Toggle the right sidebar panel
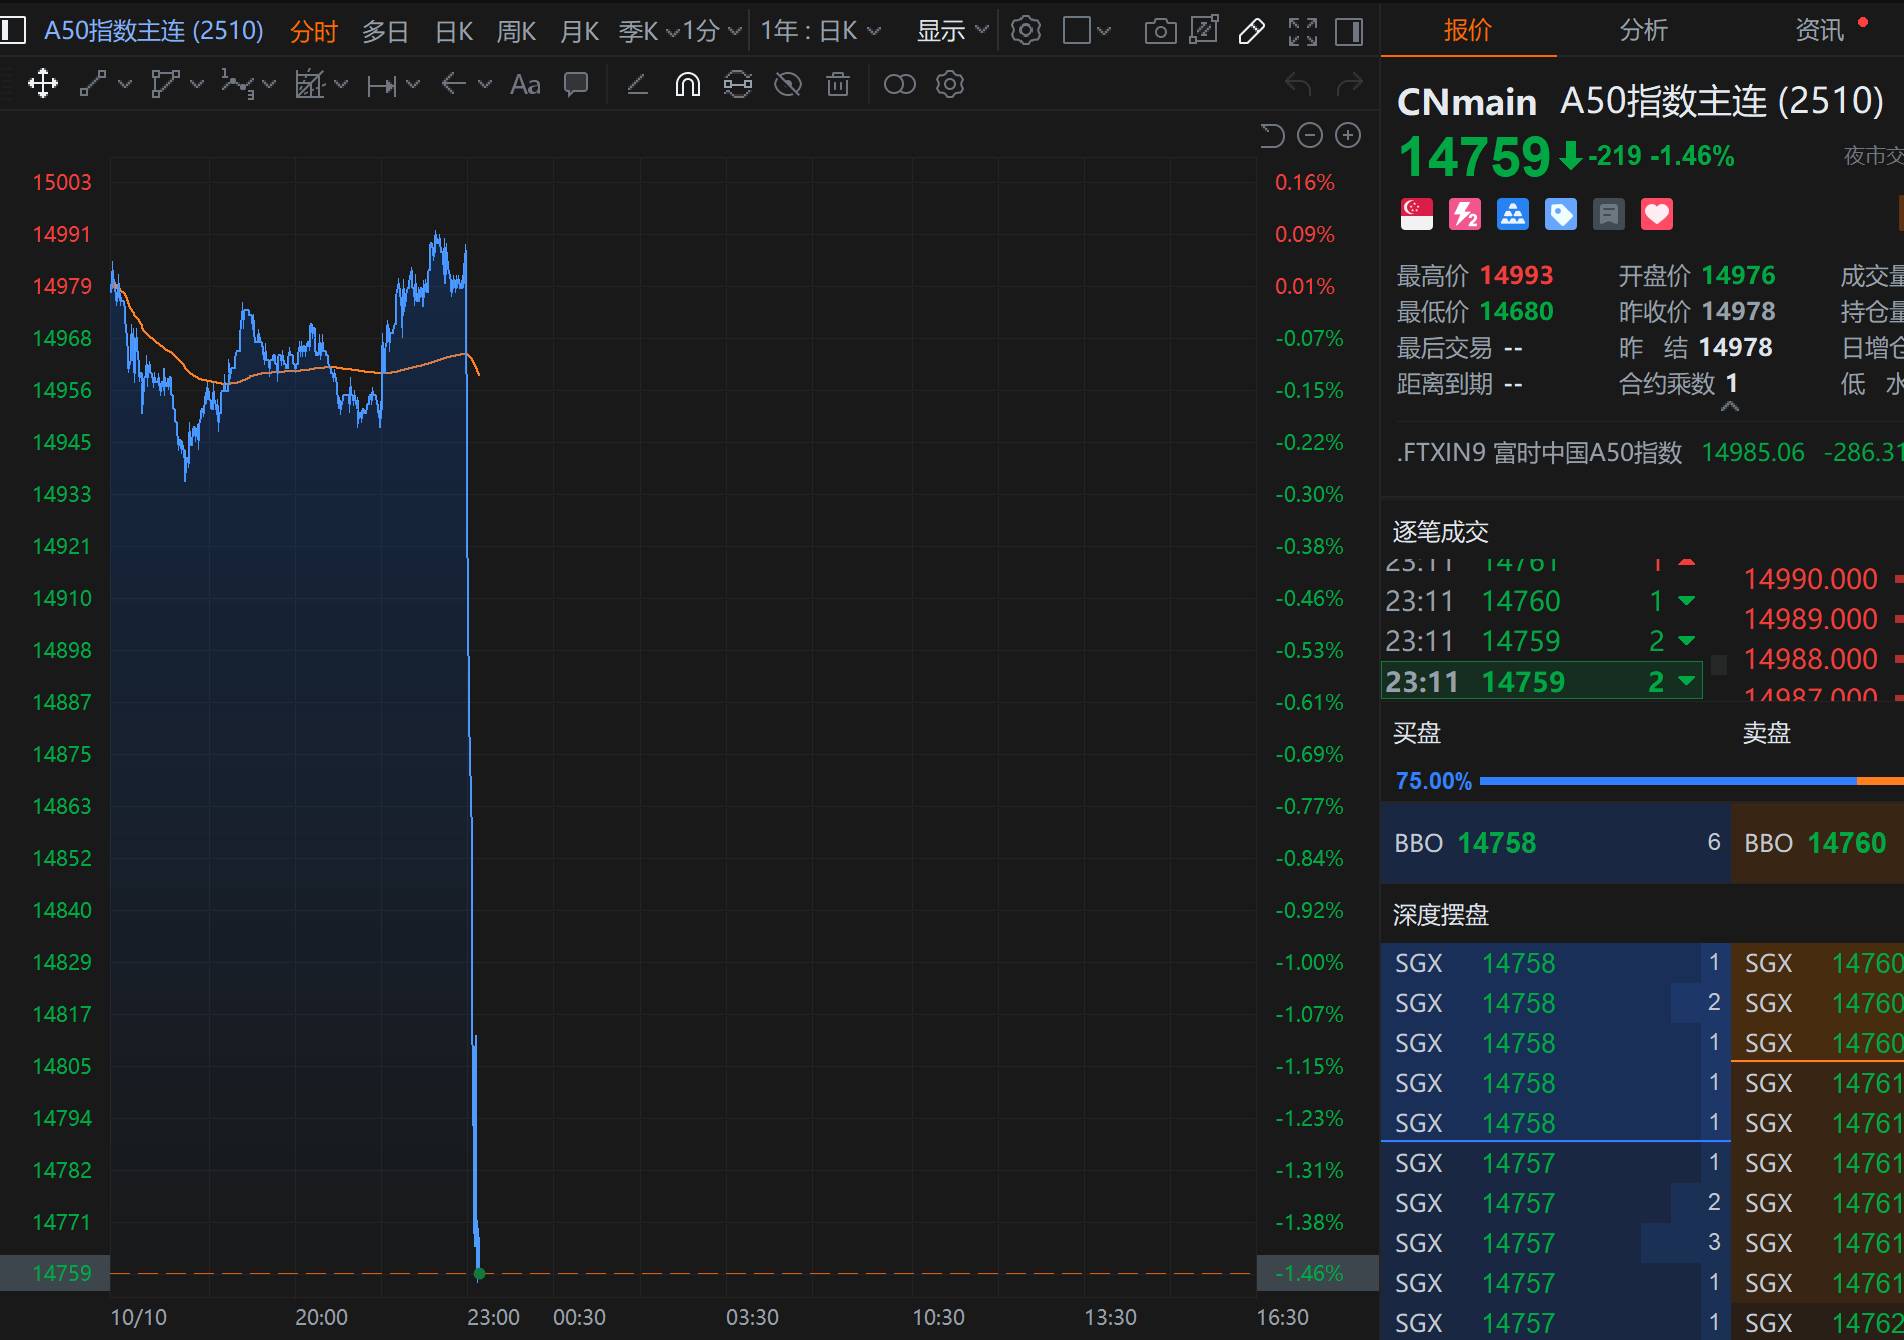This screenshot has width=1904, height=1340. (1349, 32)
